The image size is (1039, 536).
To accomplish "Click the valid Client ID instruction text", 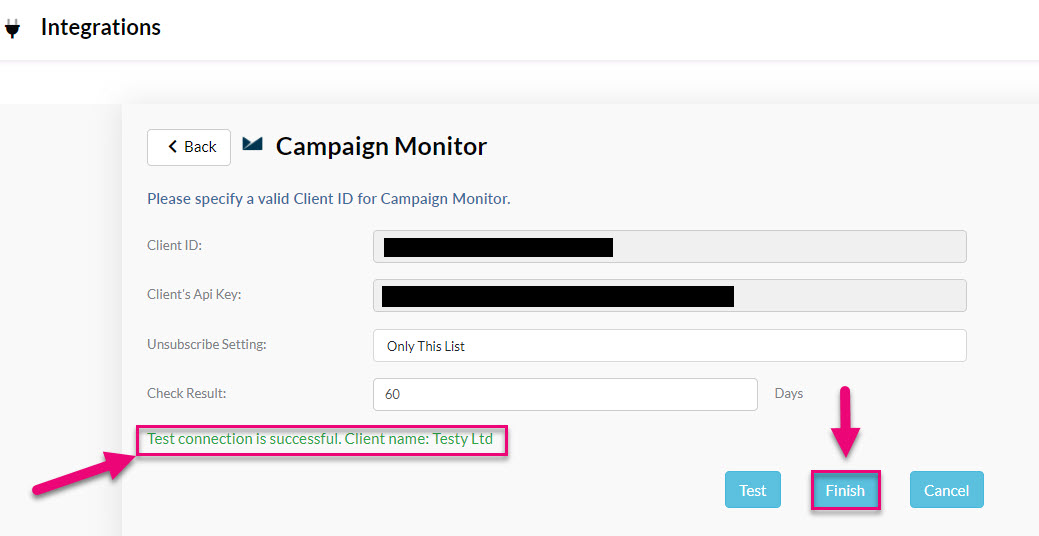I will pos(329,199).
